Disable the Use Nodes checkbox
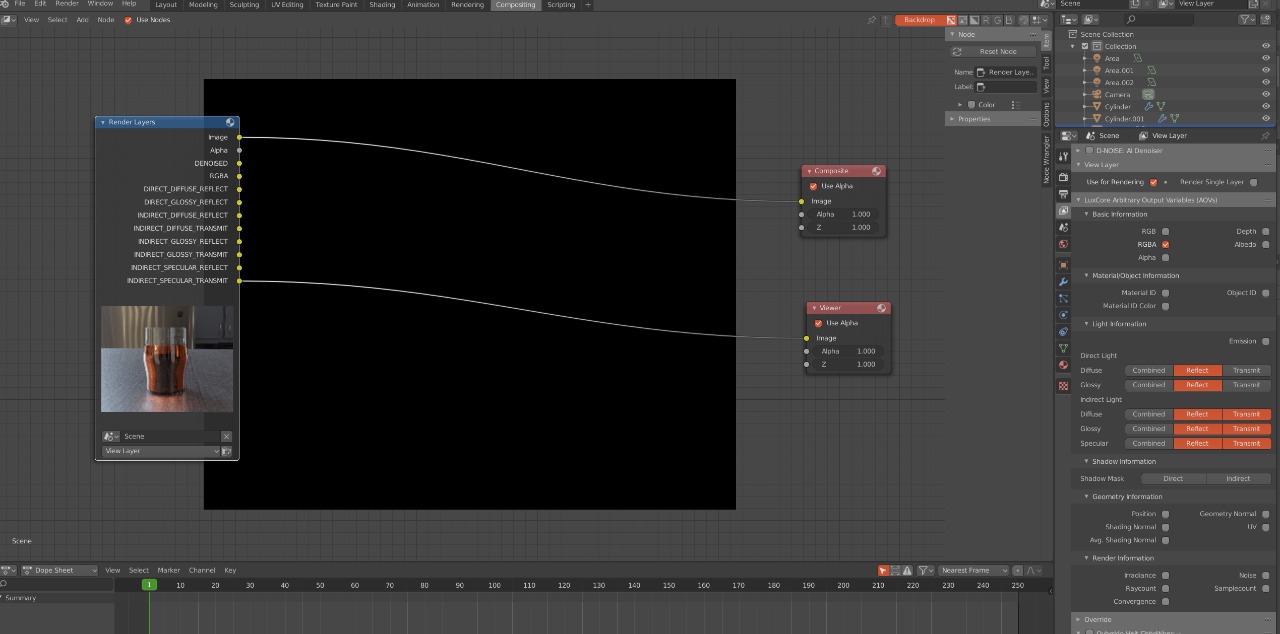 pyautogui.click(x=128, y=20)
